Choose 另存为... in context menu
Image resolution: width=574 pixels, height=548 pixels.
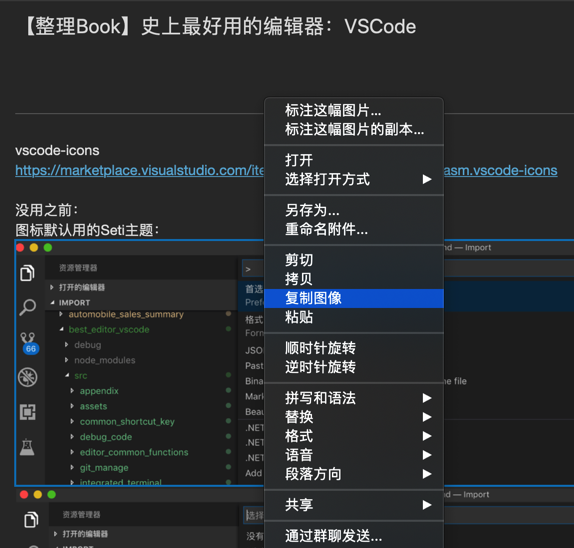354,210
